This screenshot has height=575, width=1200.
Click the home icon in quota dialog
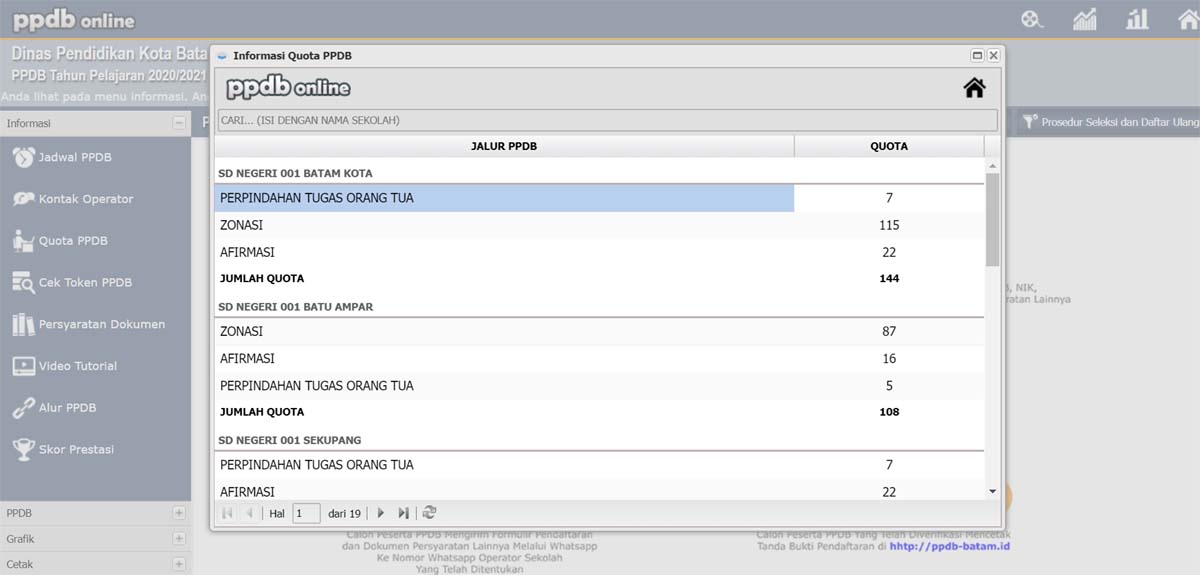coord(974,88)
